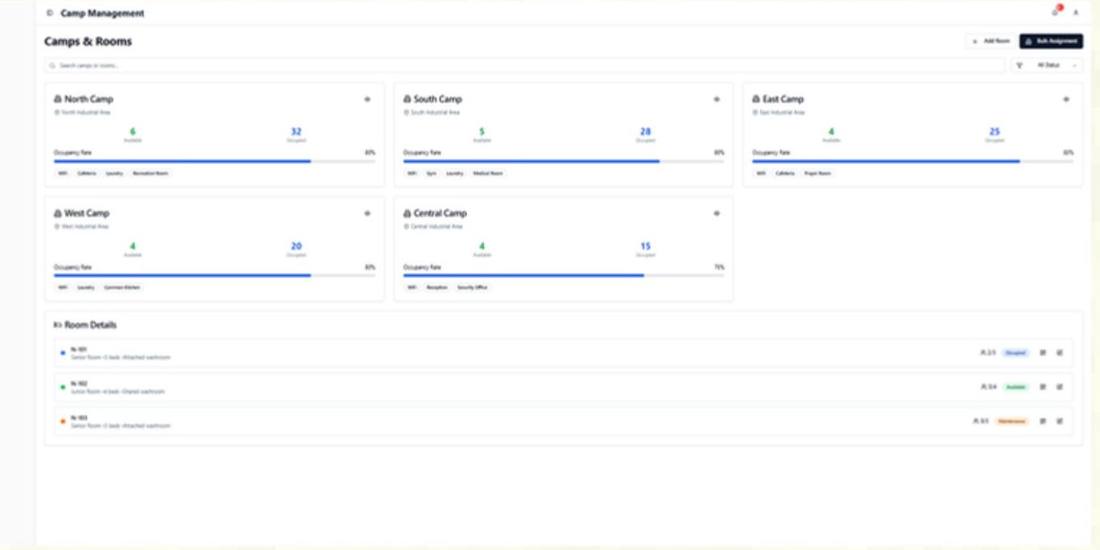Open the user profile icon in header
Viewport: 1100px width, 550px height.
[x=1076, y=13]
